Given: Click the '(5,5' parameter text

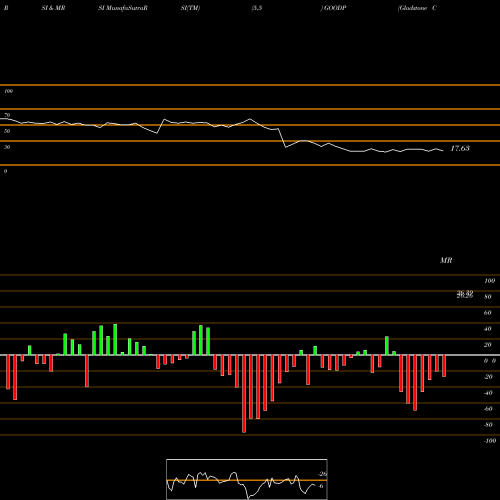Looking at the screenshot, I should point(257,8).
